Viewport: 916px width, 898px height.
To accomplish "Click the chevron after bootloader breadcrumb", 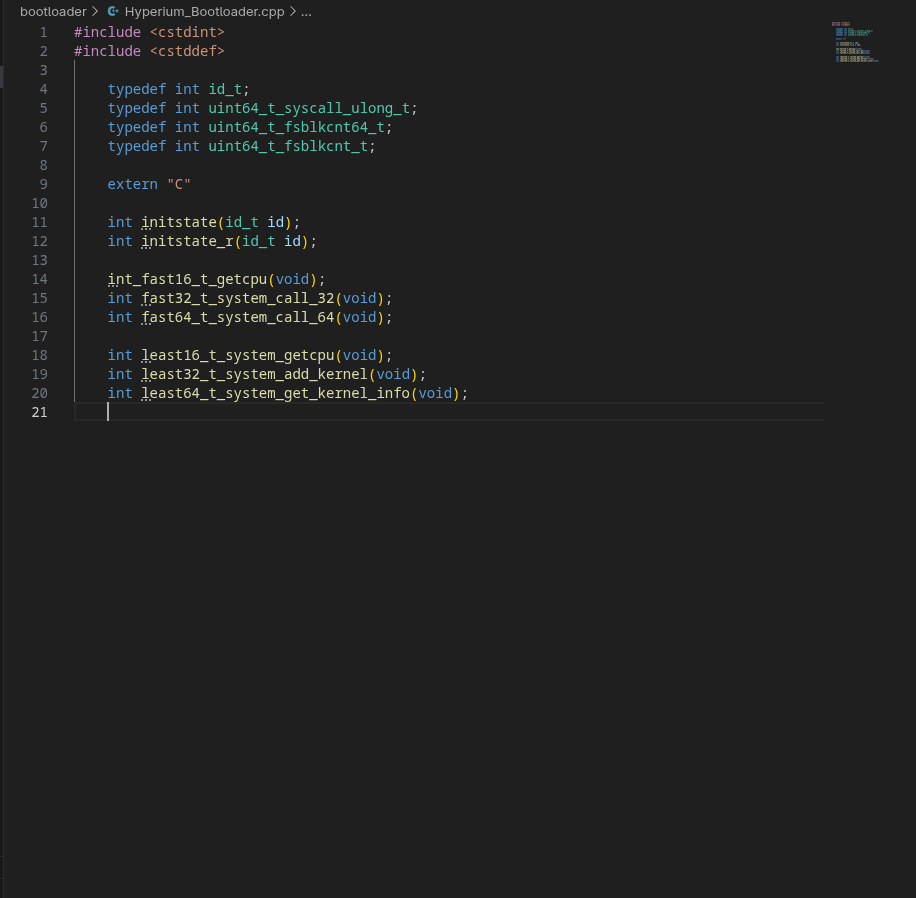I will (x=95, y=12).
